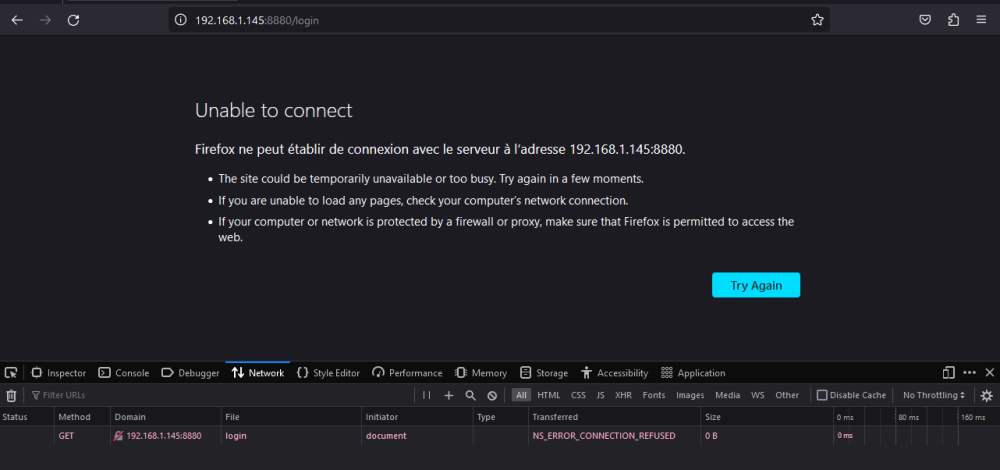Image resolution: width=1000 pixels, height=470 pixels.
Task: Open the Storage tab
Action: (x=544, y=373)
